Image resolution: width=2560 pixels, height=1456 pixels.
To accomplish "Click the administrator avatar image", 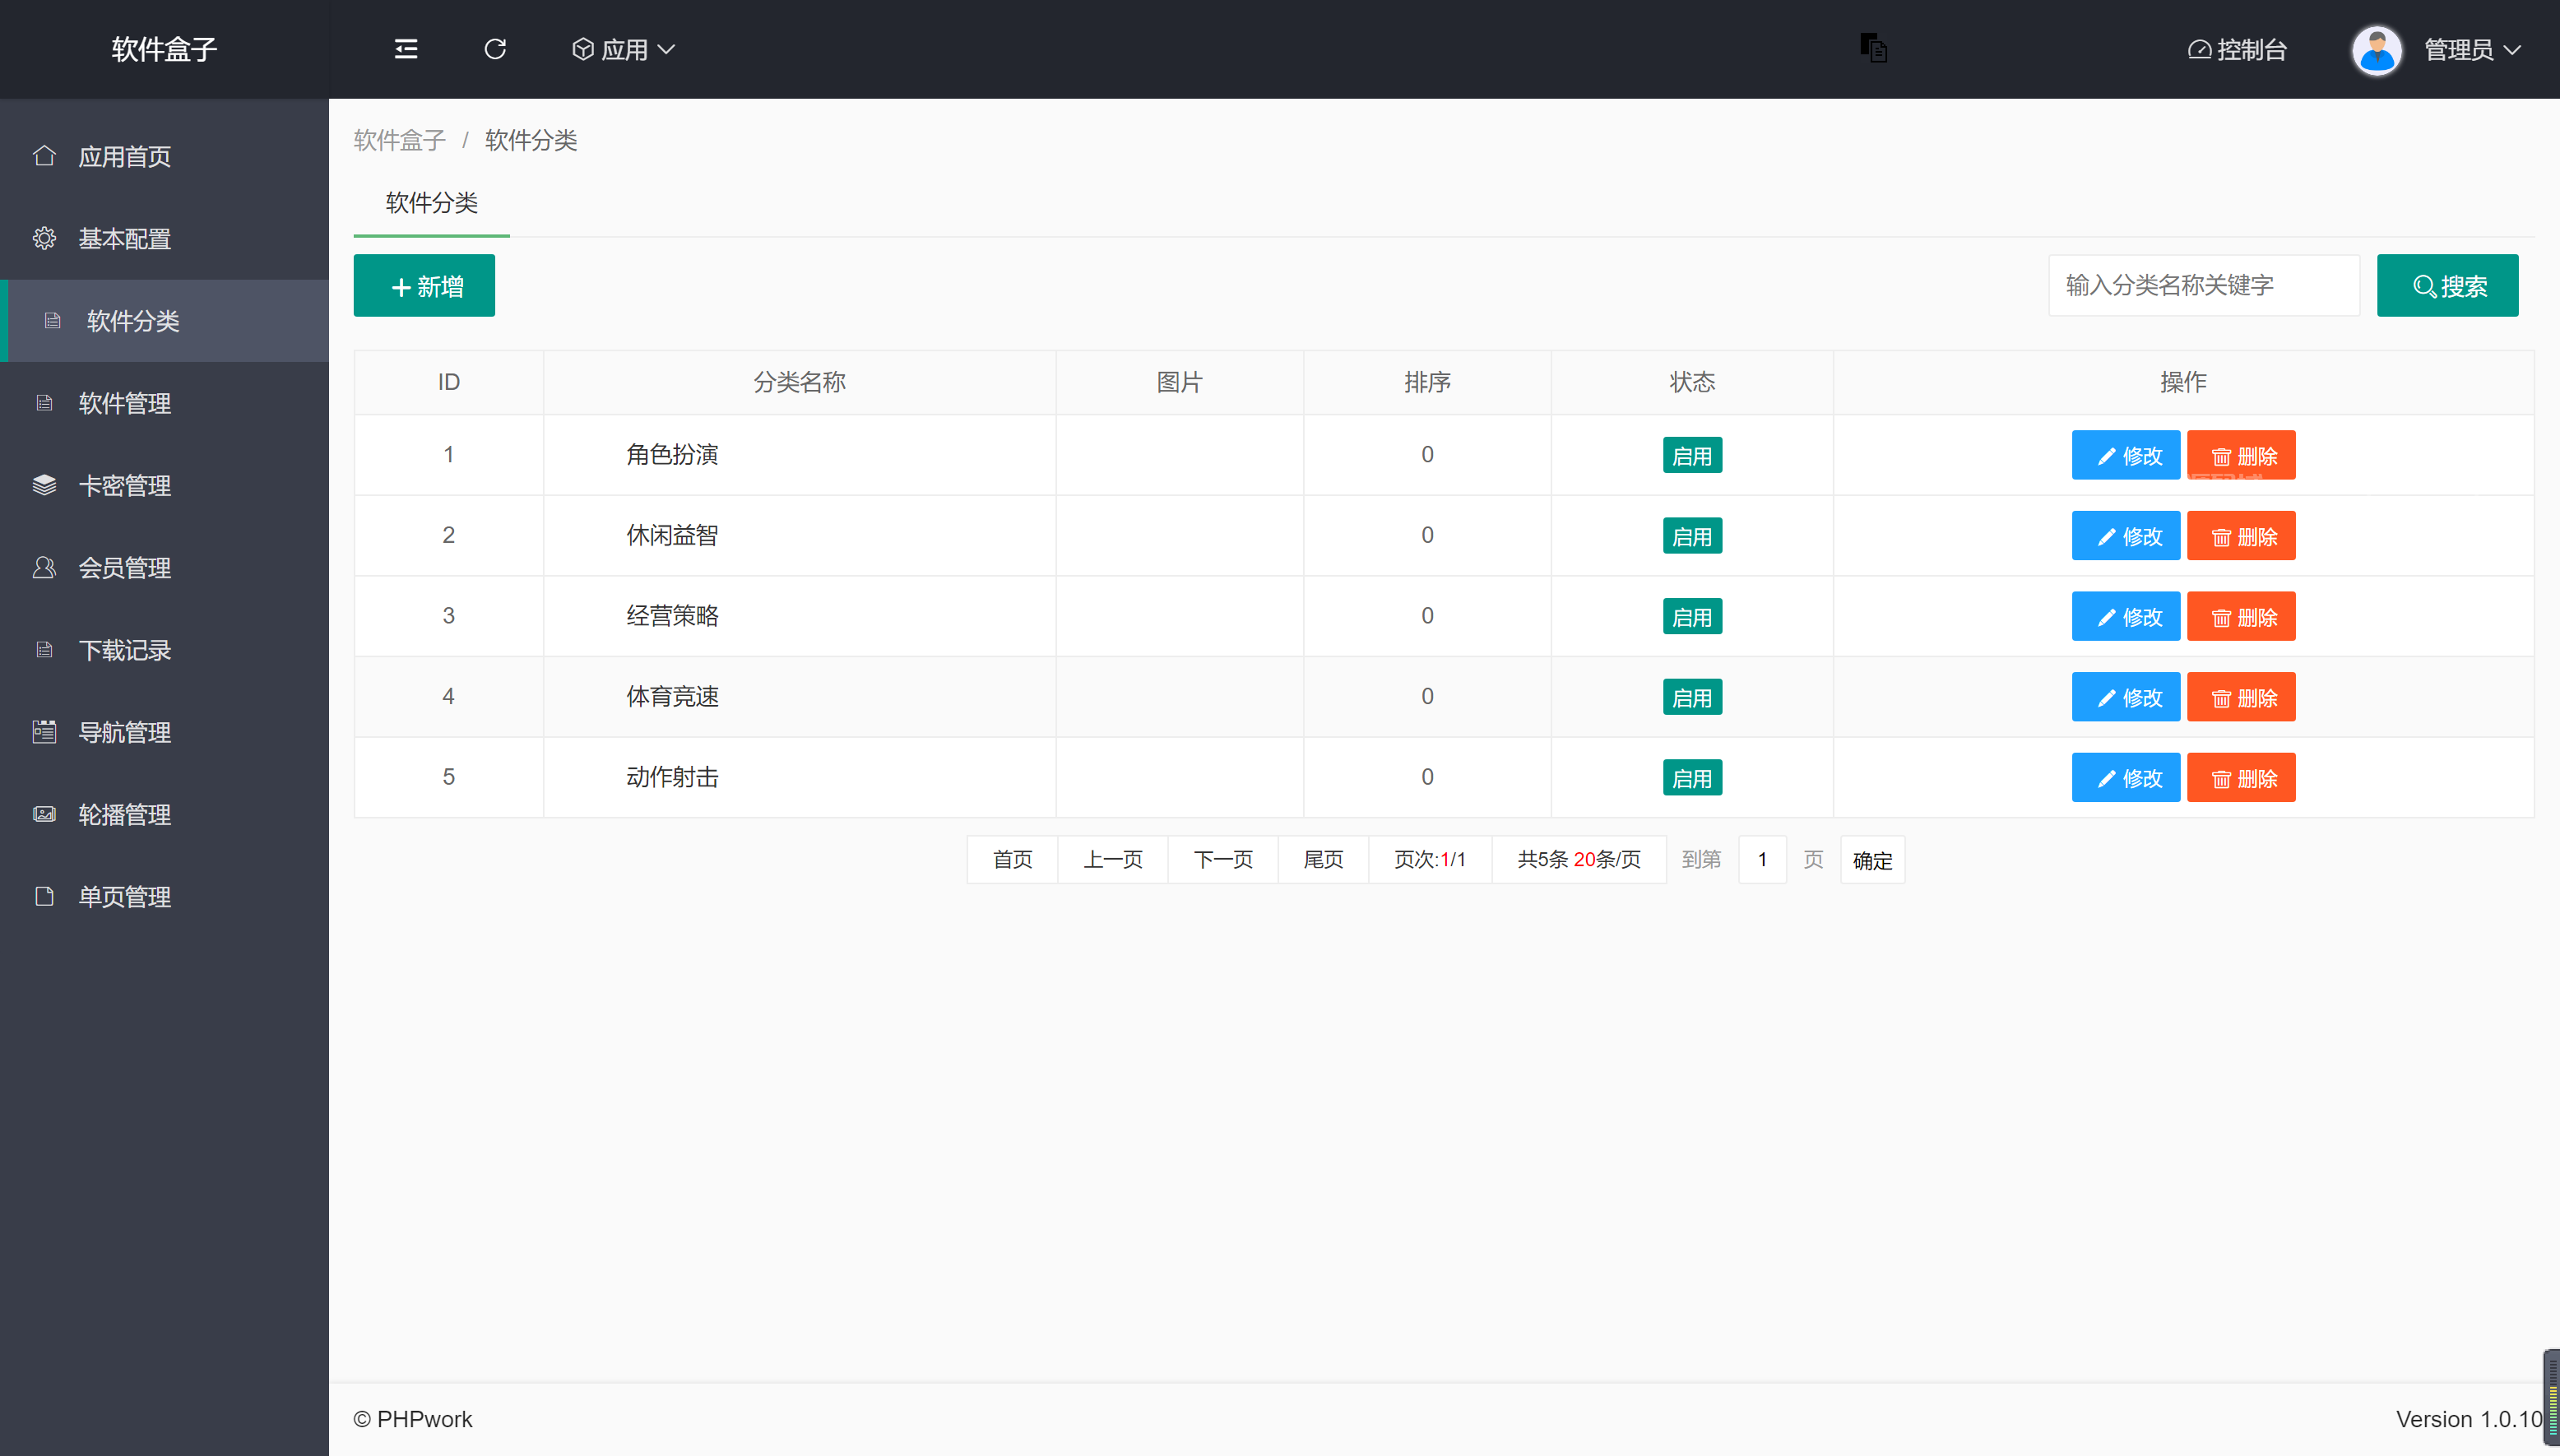I will click(x=2376, y=50).
